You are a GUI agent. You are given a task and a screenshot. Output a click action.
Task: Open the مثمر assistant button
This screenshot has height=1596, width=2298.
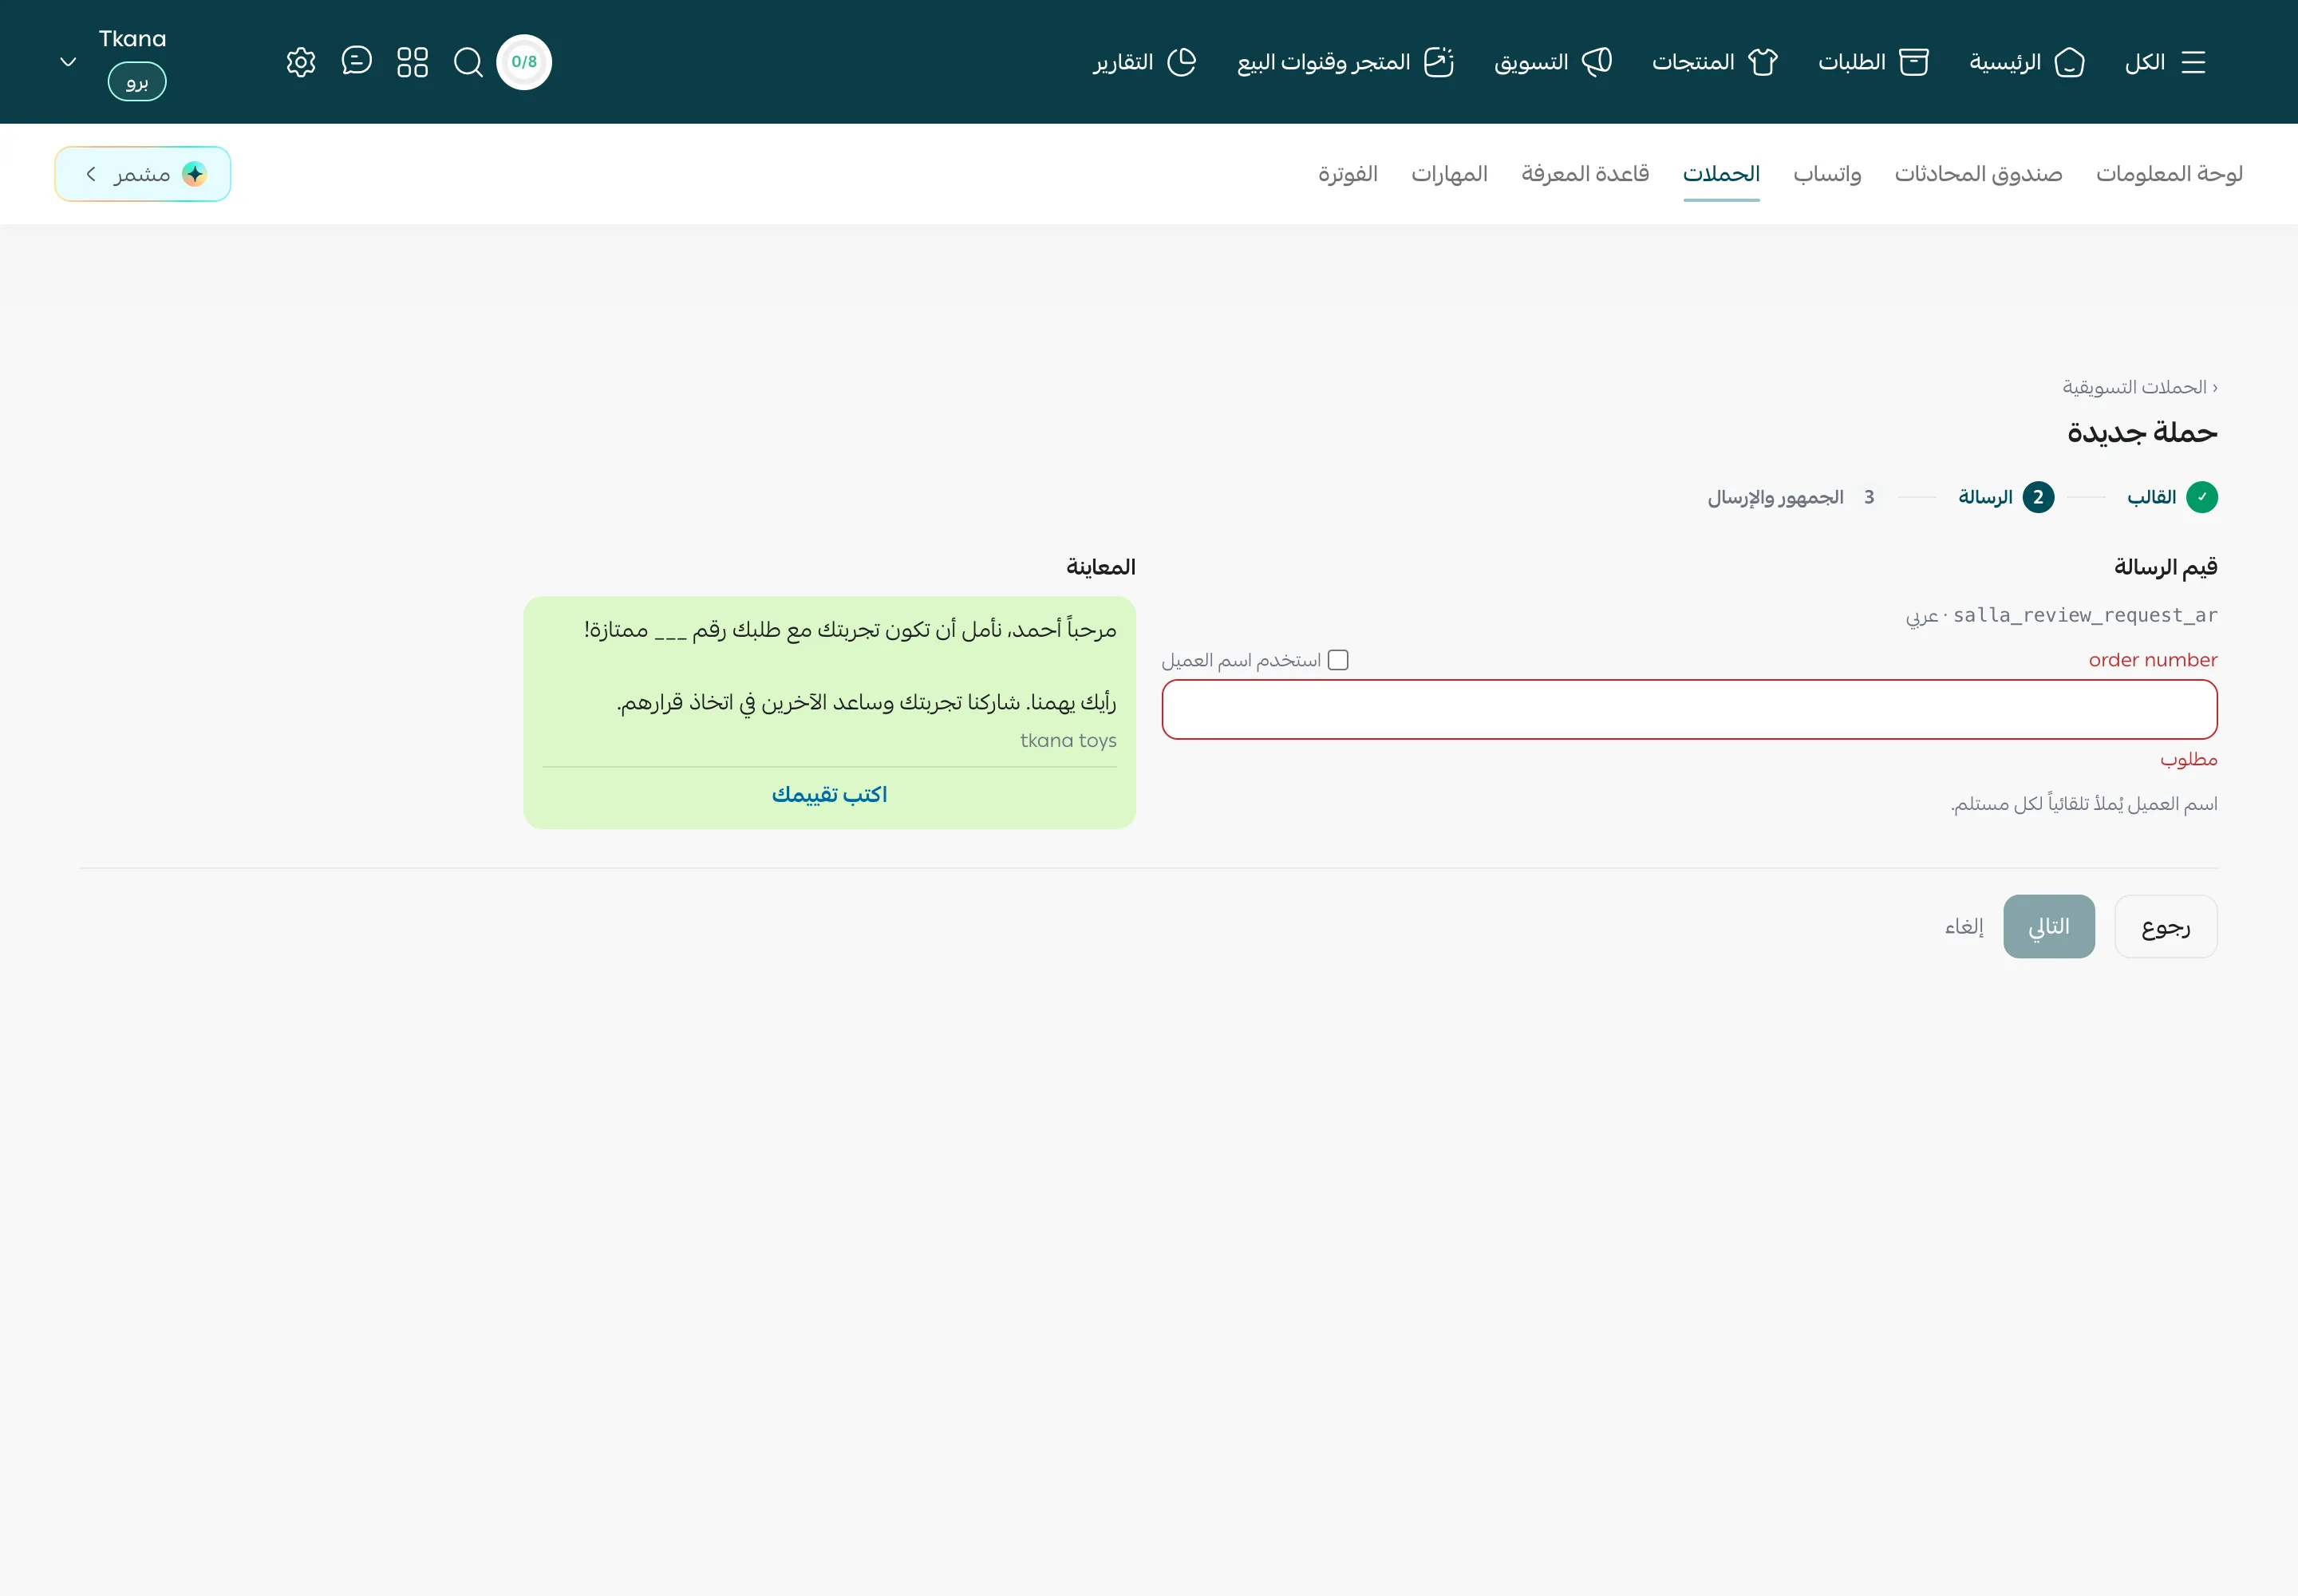pos(143,174)
